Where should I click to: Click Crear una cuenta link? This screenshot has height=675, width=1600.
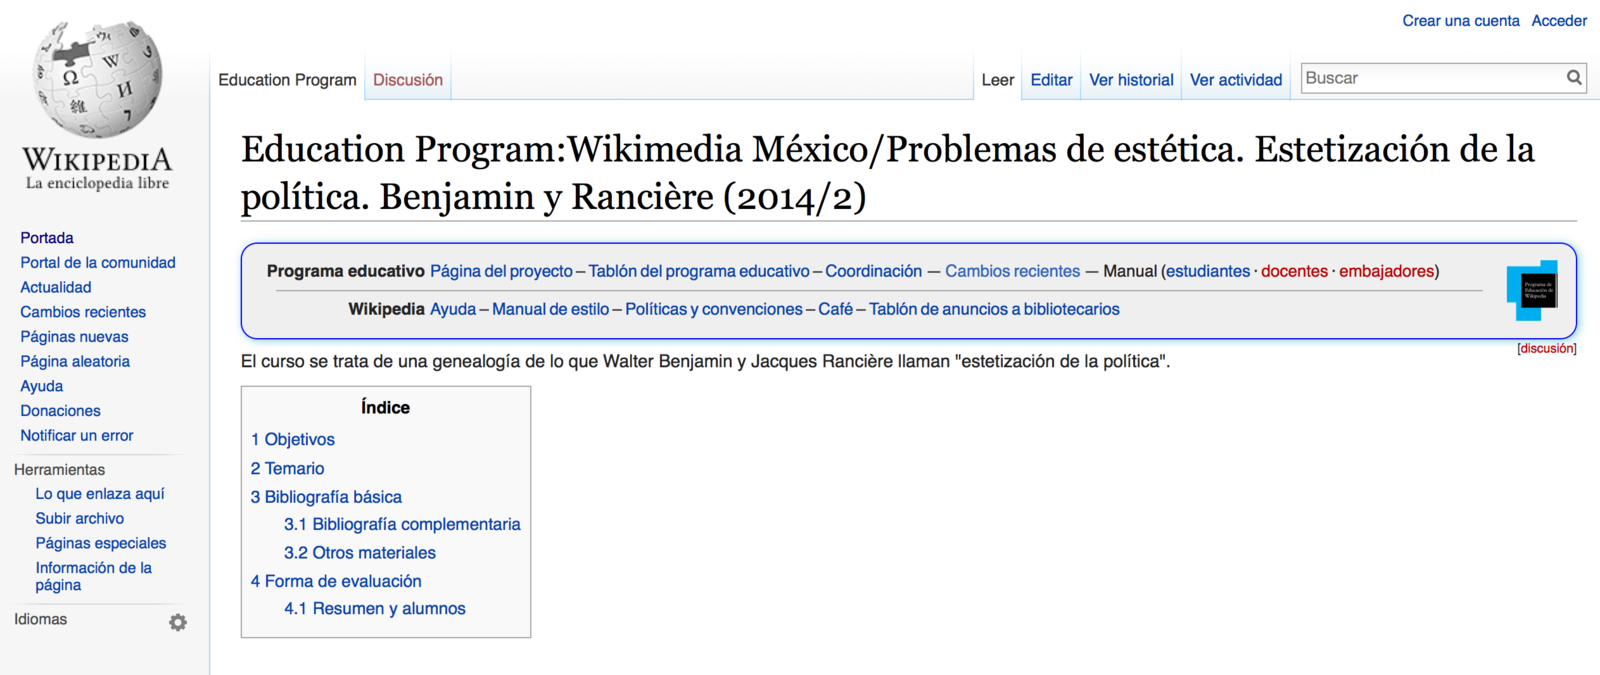[x=1460, y=21]
